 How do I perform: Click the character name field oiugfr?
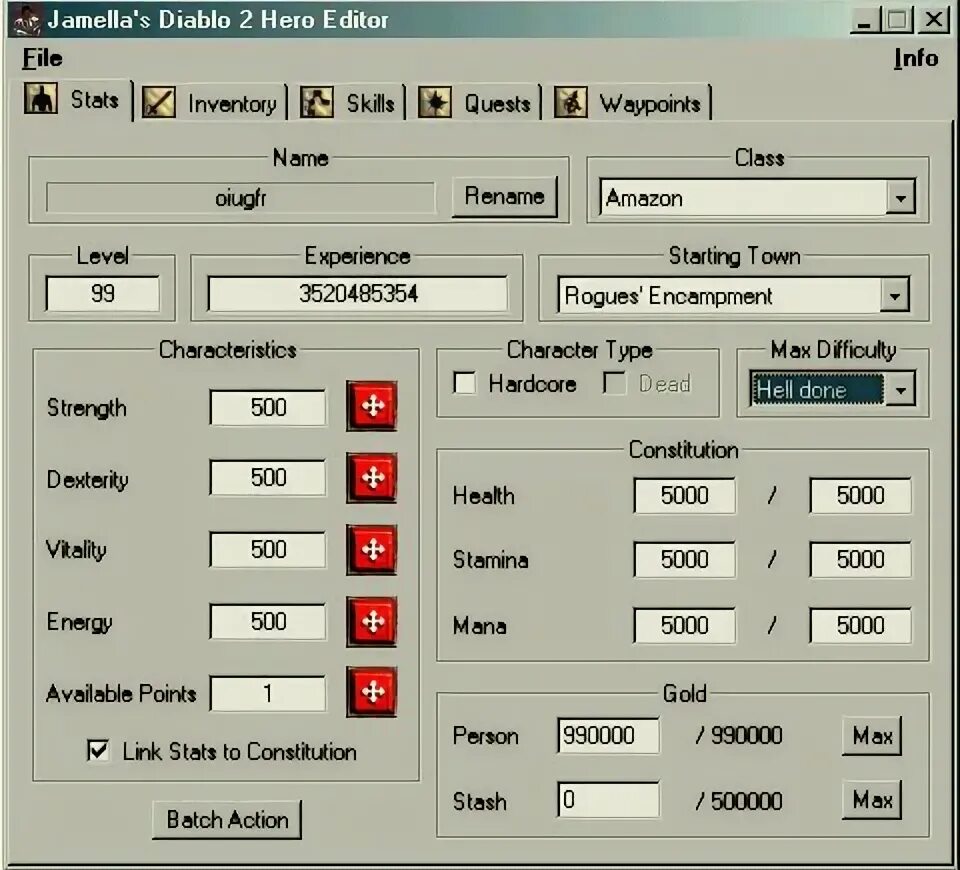click(x=241, y=197)
